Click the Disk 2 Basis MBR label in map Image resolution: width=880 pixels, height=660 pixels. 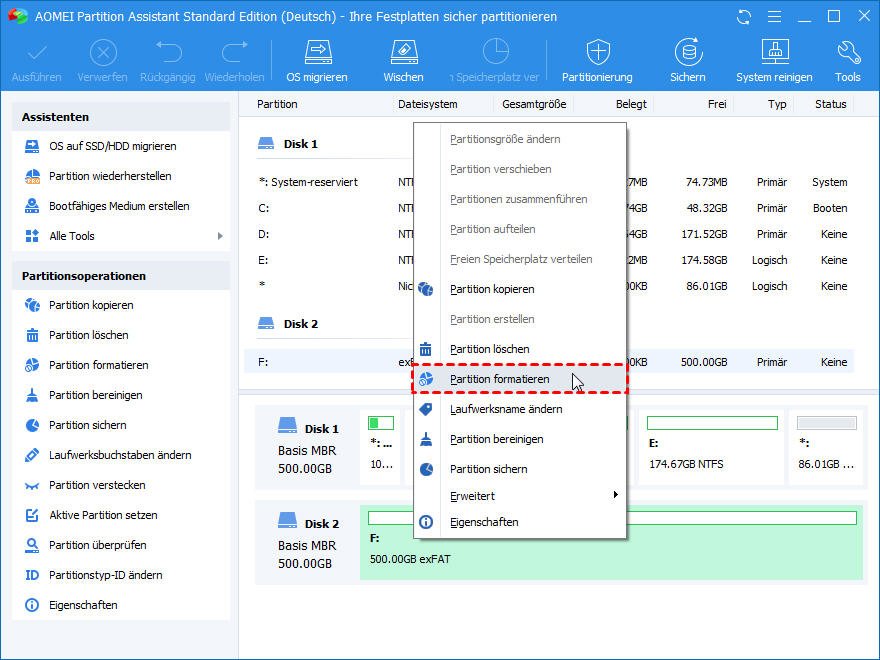tap(308, 542)
